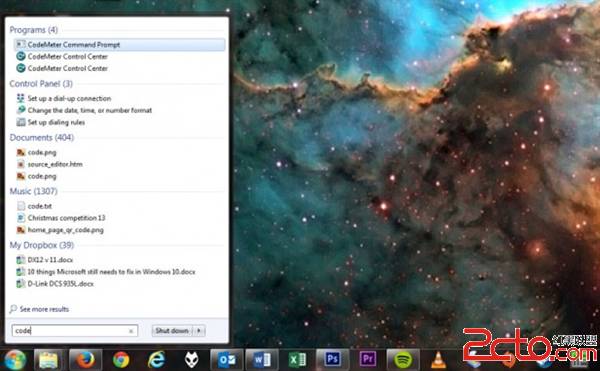Open CodeMeter Command Prompt from Programs results
The image size is (600, 371).
tap(119, 45)
